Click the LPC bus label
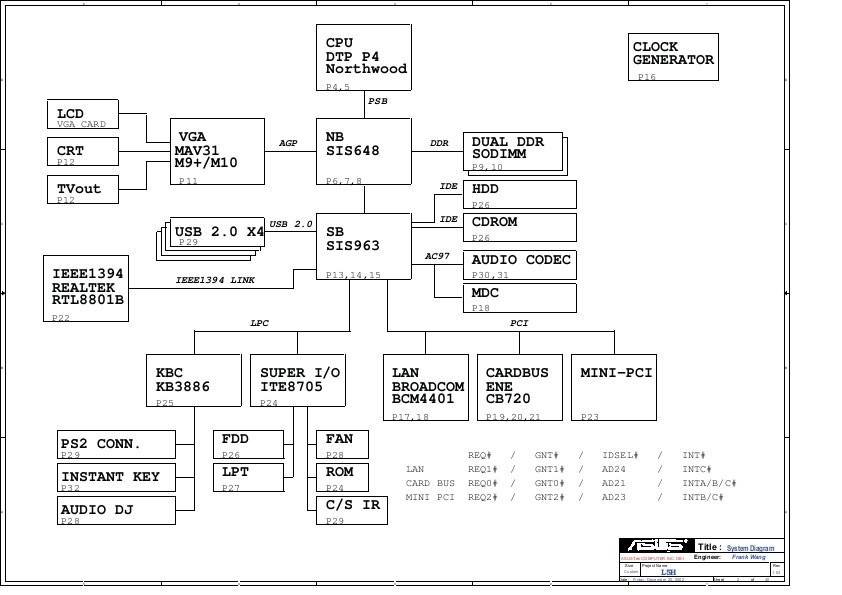This screenshot has width=842, height=595. click(259, 323)
